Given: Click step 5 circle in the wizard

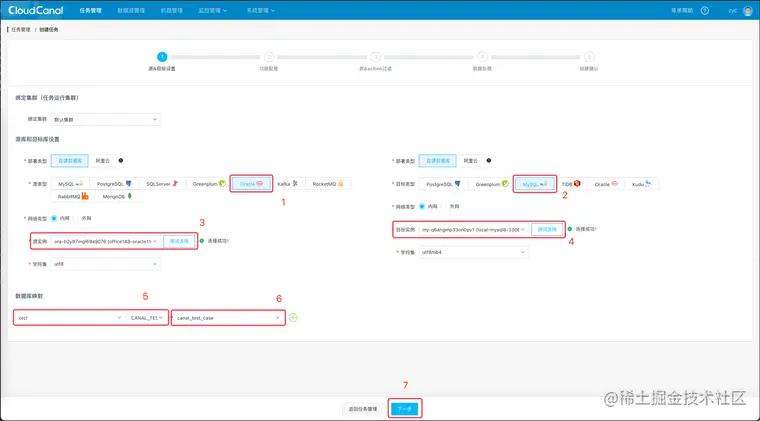Looking at the screenshot, I should 589,57.
